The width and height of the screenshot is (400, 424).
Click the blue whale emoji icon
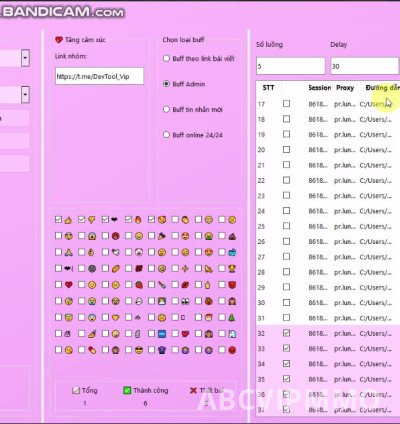point(232,253)
